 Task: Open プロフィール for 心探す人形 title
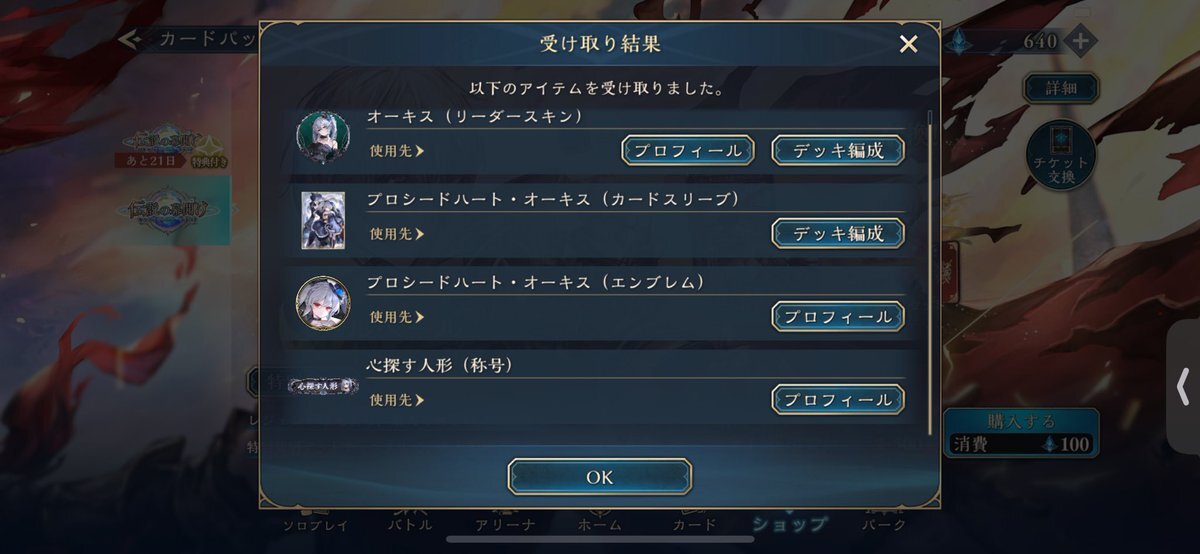(x=838, y=399)
